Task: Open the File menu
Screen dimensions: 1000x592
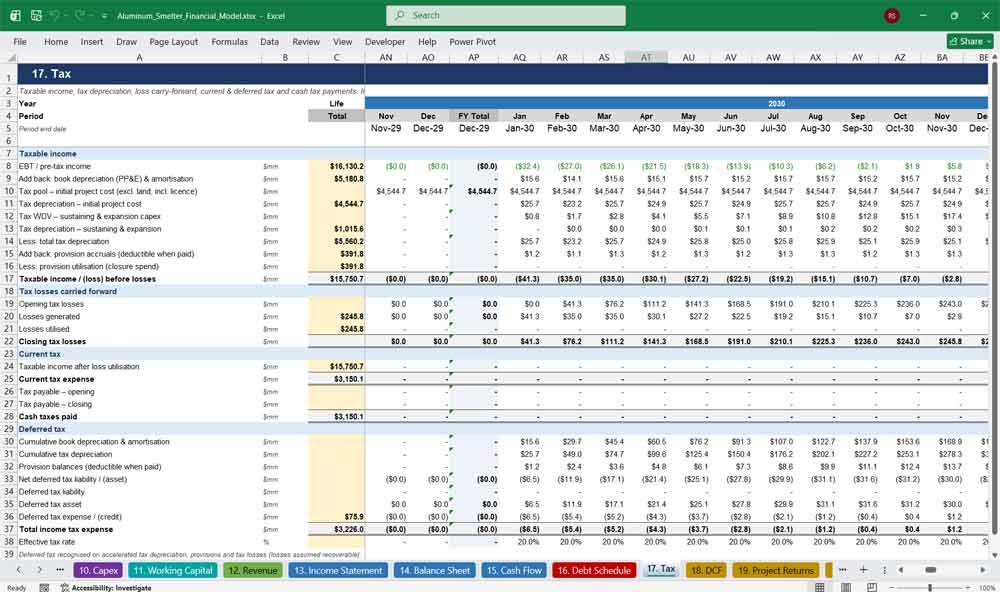Action: click(20, 41)
